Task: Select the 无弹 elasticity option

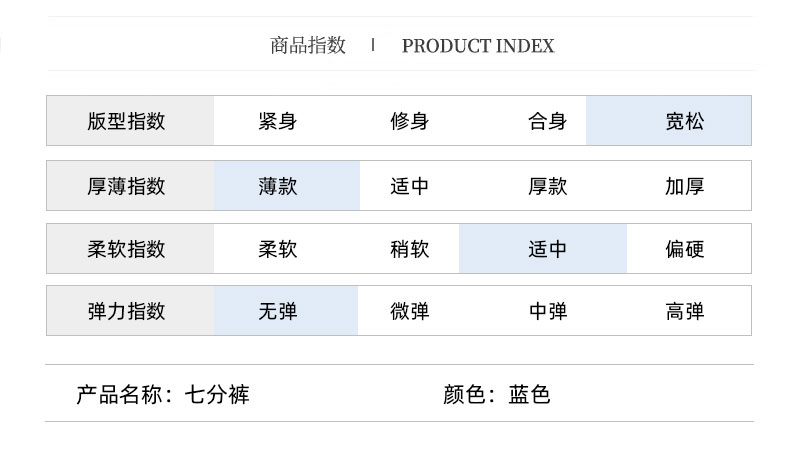Action: pos(286,311)
